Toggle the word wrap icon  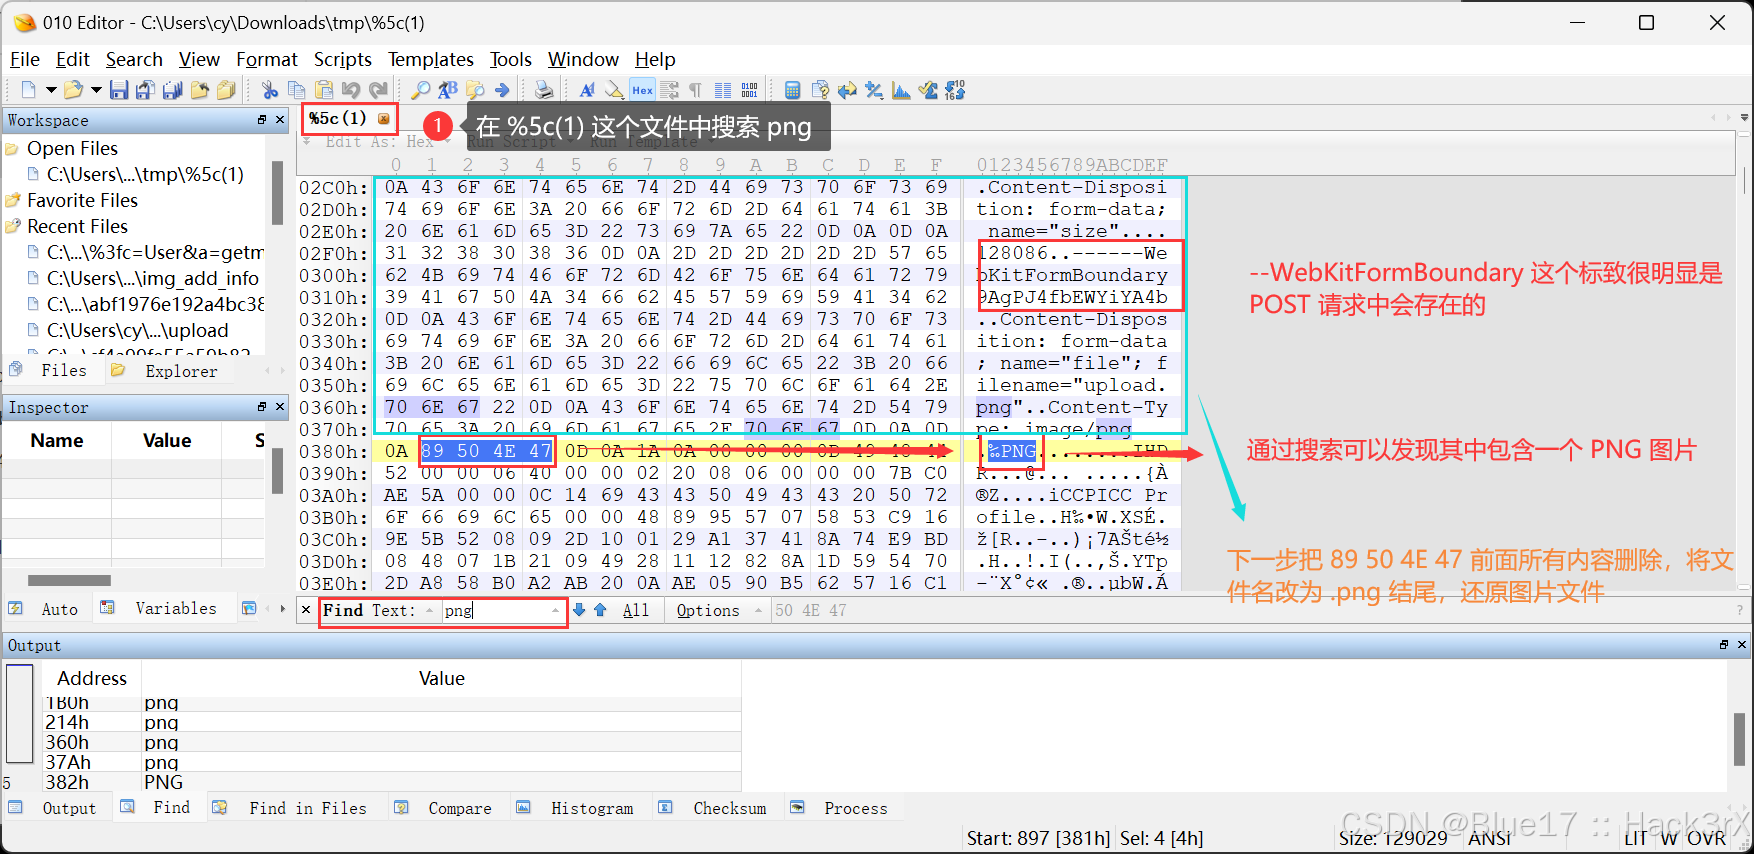point(669,90)
